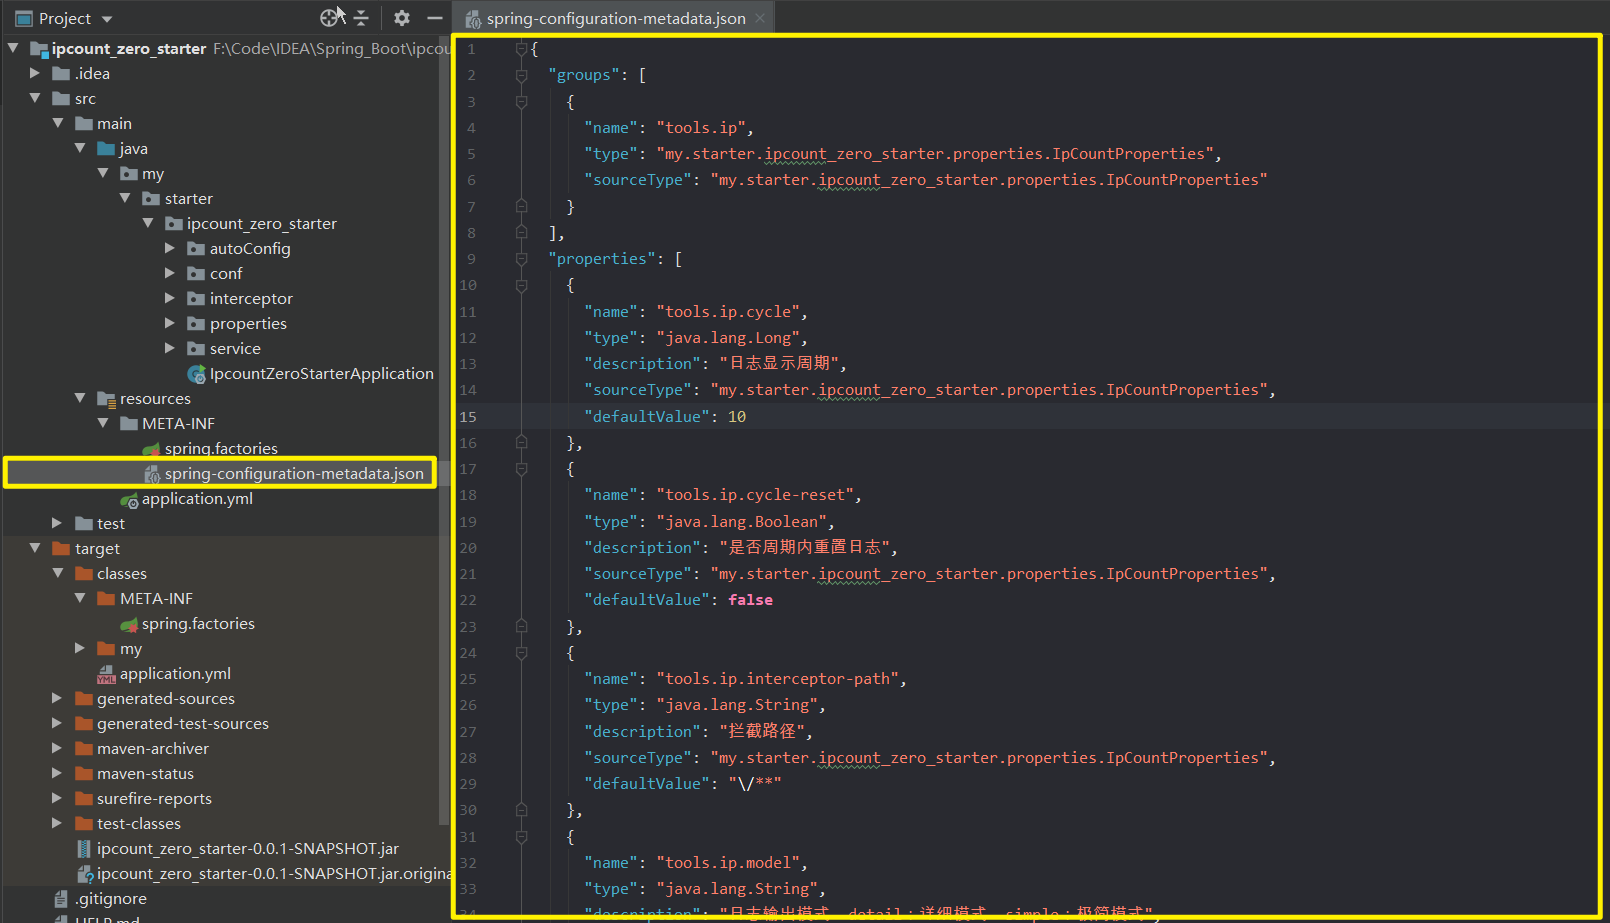Open the Project panel settings gear

click(402, 18)
